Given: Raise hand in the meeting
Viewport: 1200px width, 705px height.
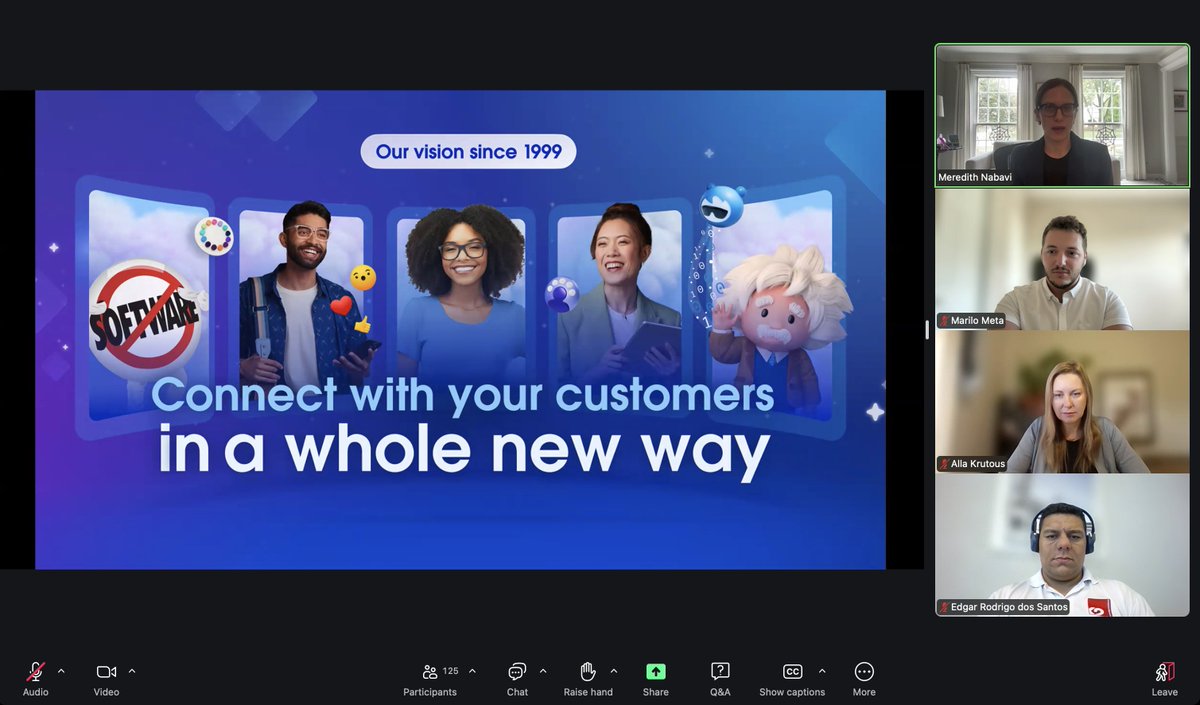Looking at the screenshot, I should coord(588,678).
